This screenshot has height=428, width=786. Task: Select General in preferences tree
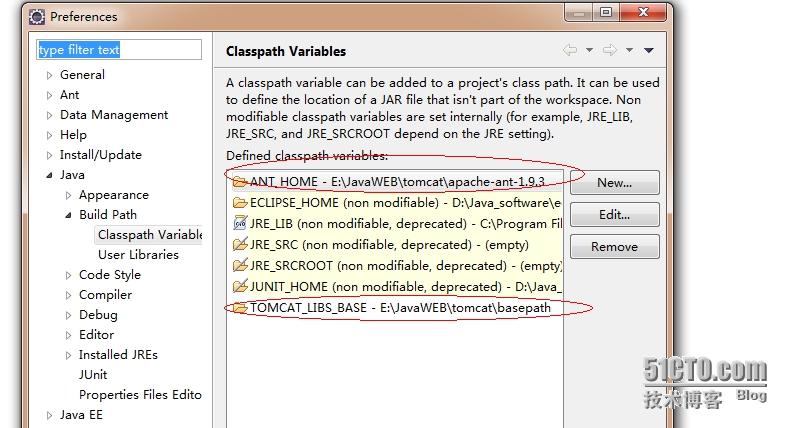82,75
